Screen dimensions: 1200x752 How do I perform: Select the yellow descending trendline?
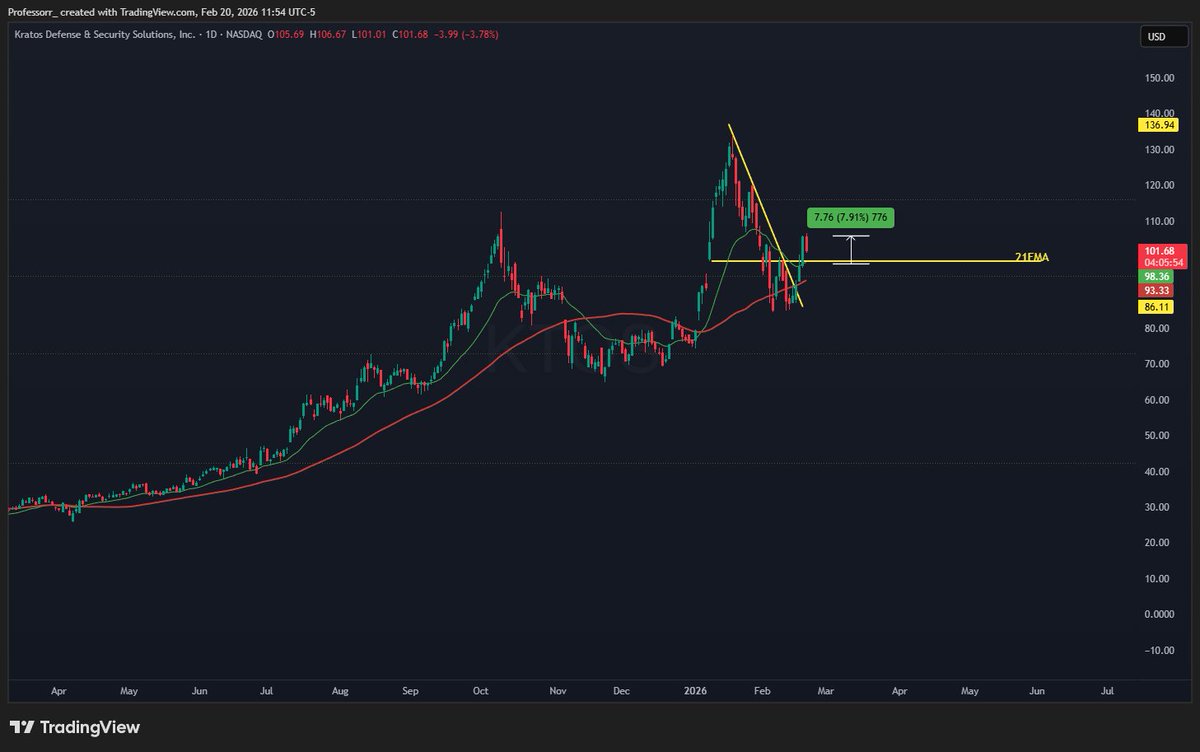coord(765,215)
